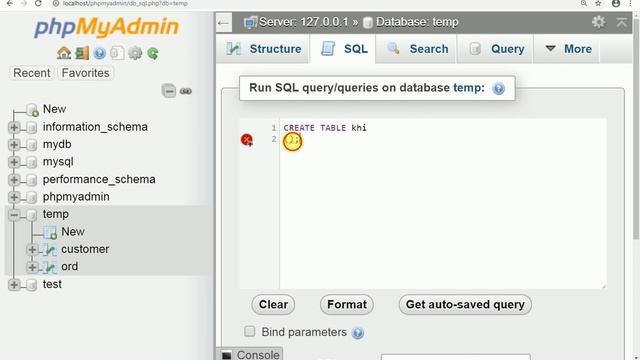Collapse the temp database node
The height and width of the screenshot is (360, 640).
[14, 214]
